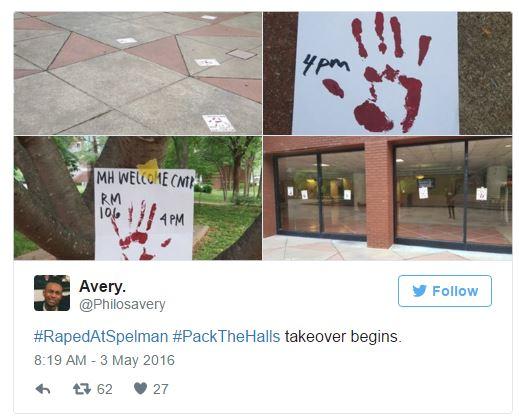Open the sidewalk flyers photo

(x=138, y=73)
